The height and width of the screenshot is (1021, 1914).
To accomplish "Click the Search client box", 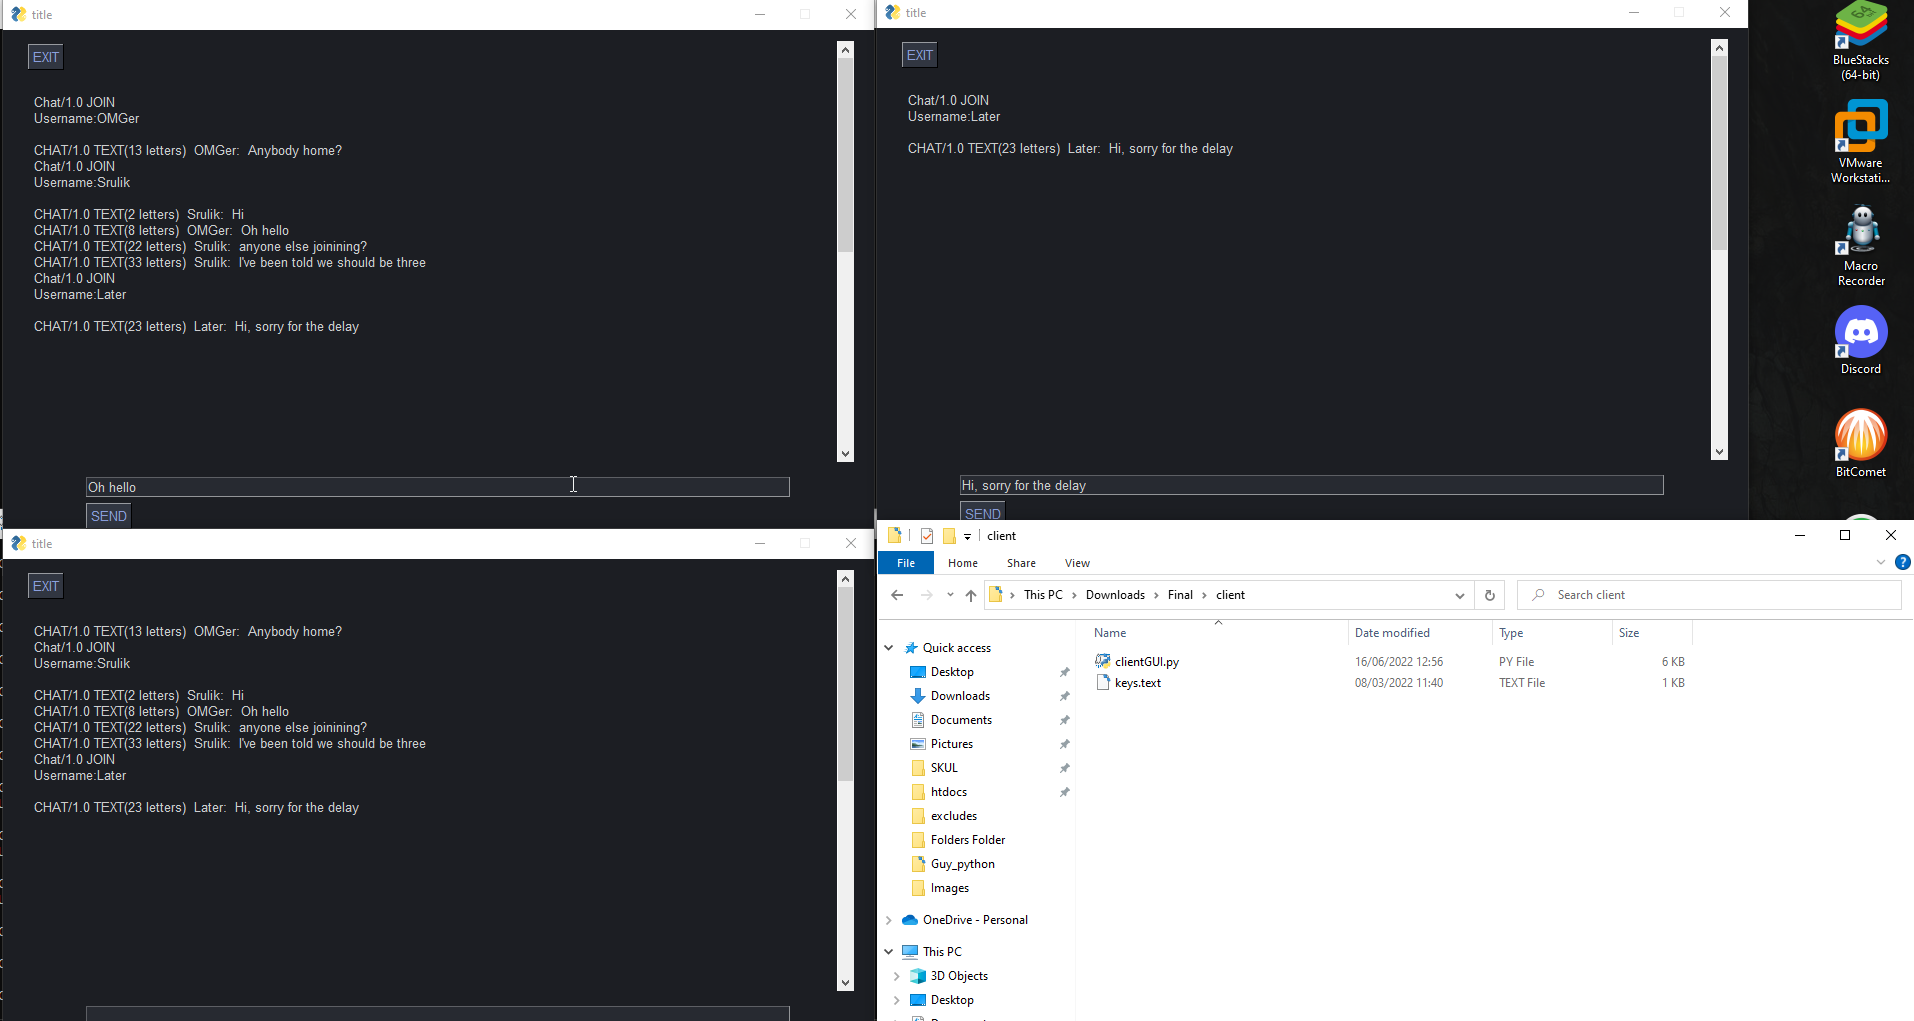I will pos(1709,595).
